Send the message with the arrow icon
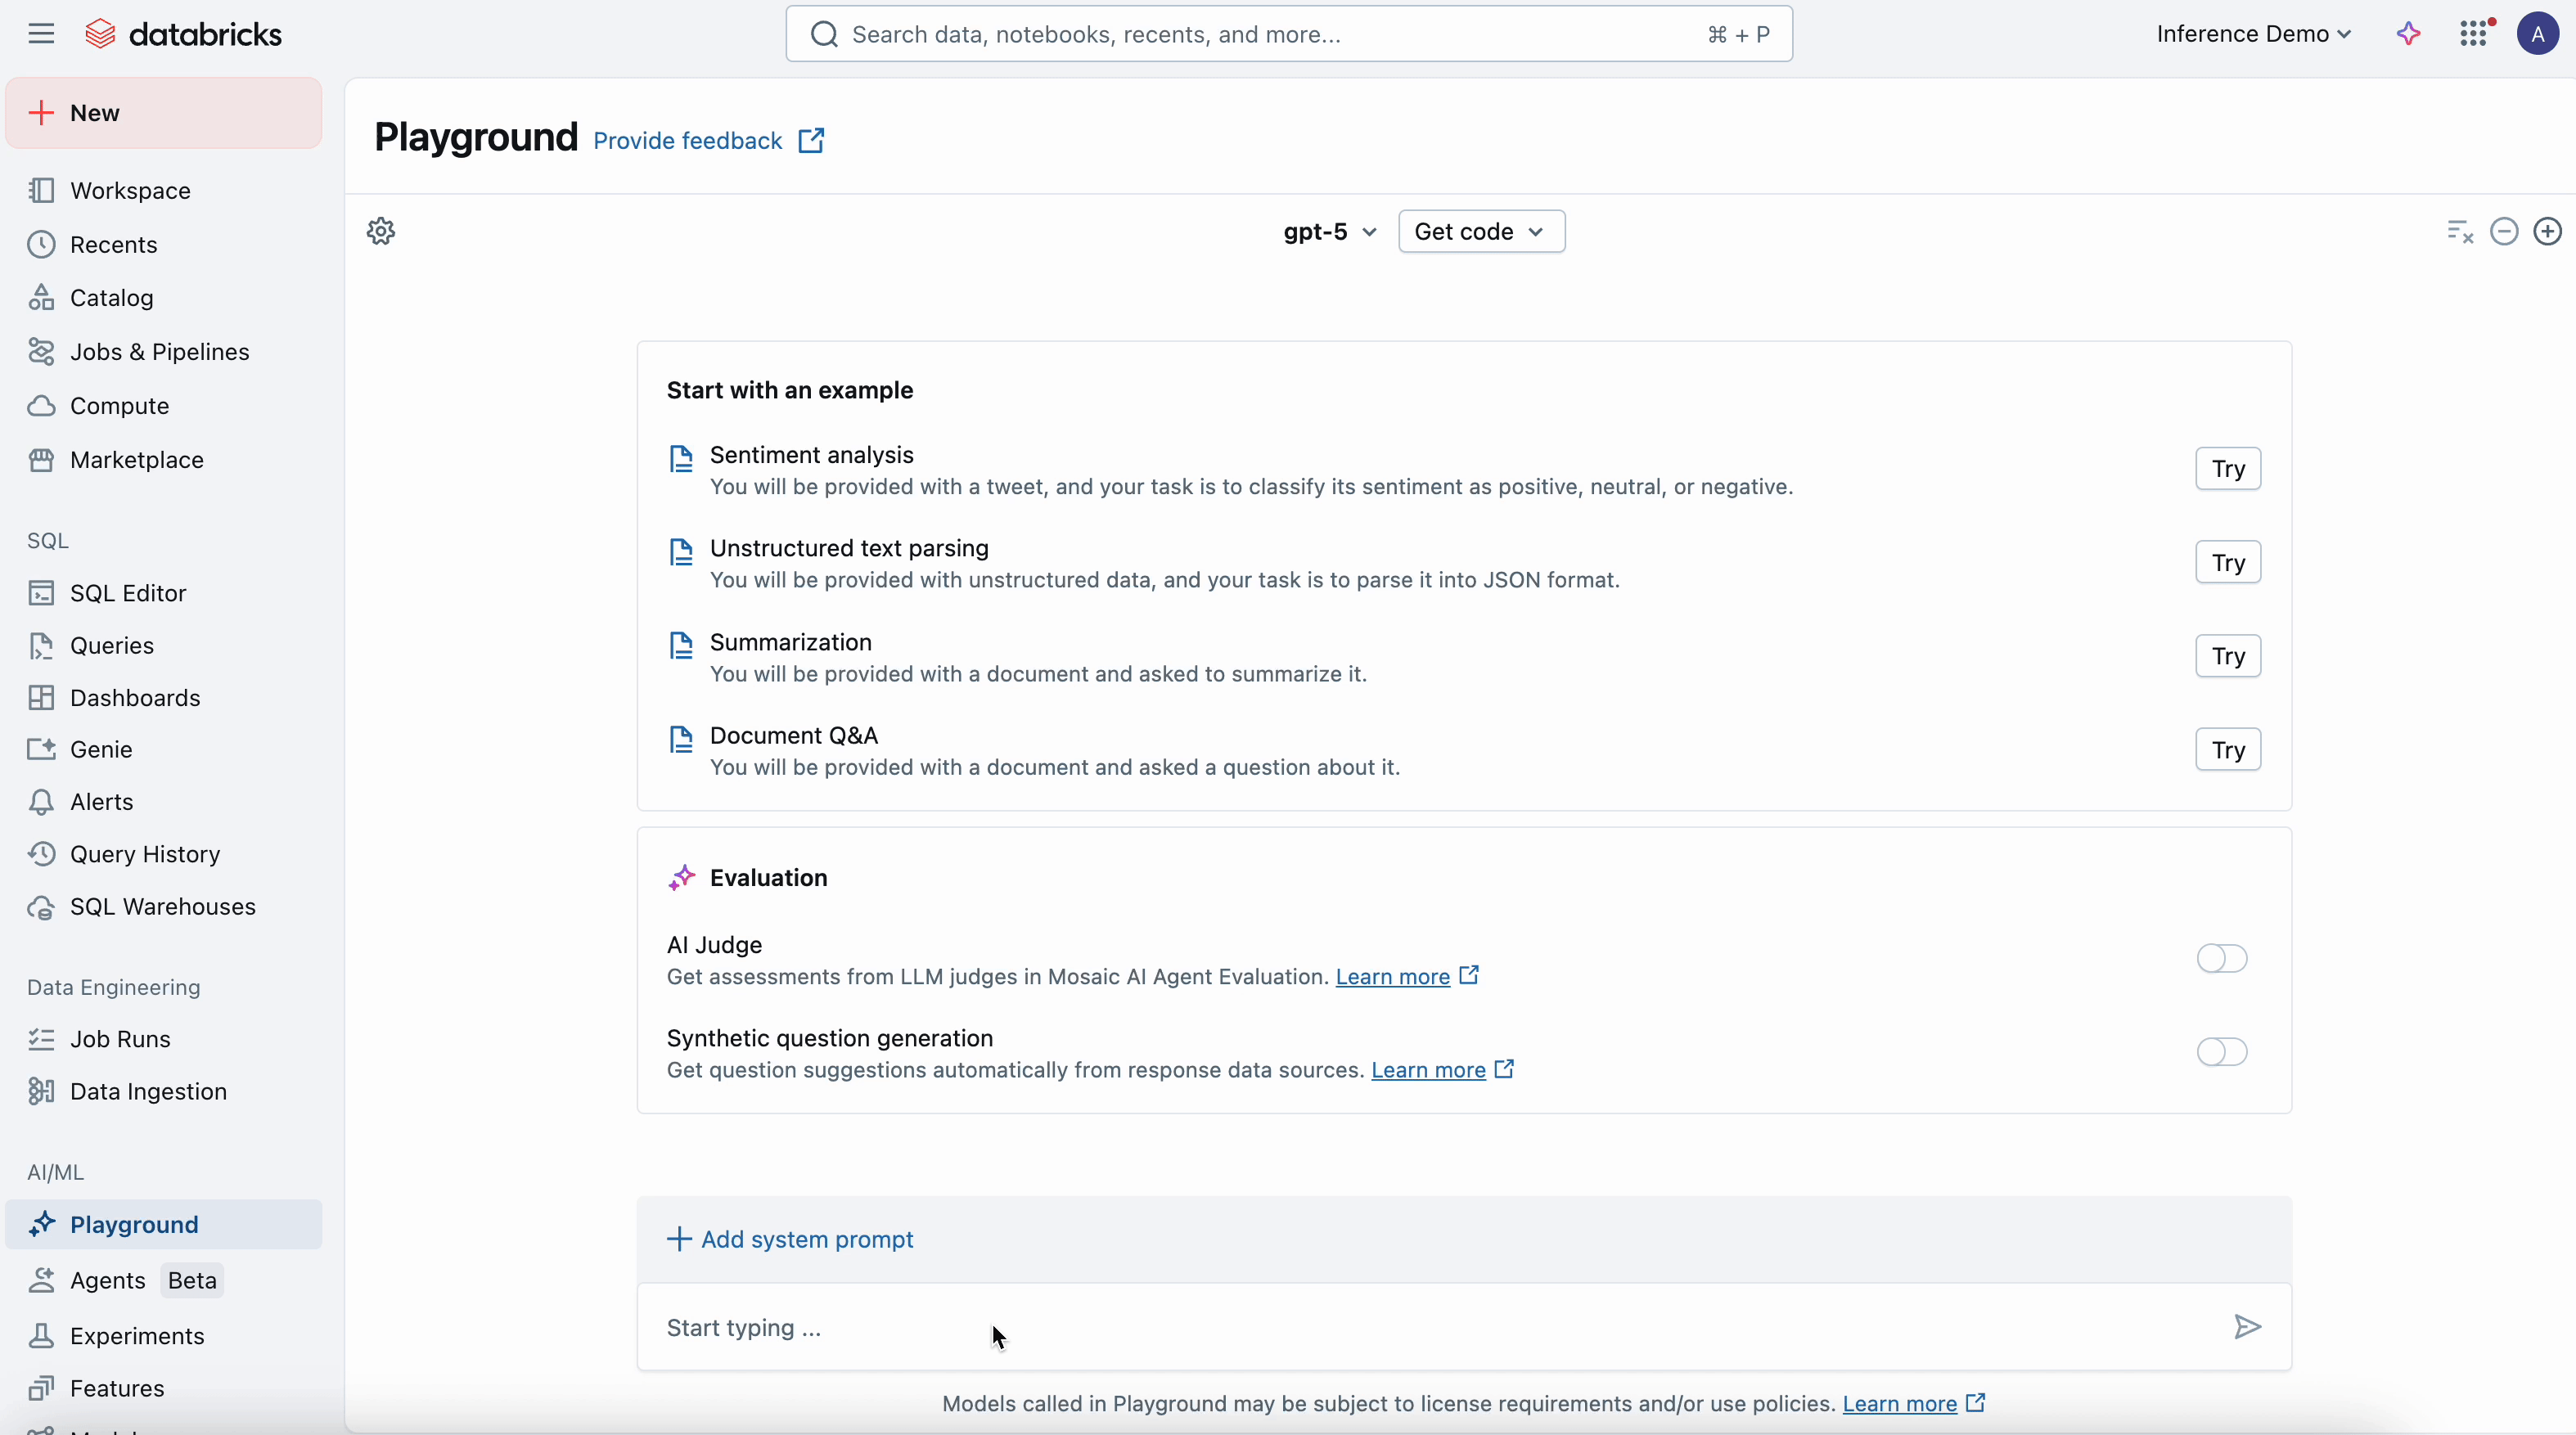The image size is (2576, 1435). point(2247,1327)
